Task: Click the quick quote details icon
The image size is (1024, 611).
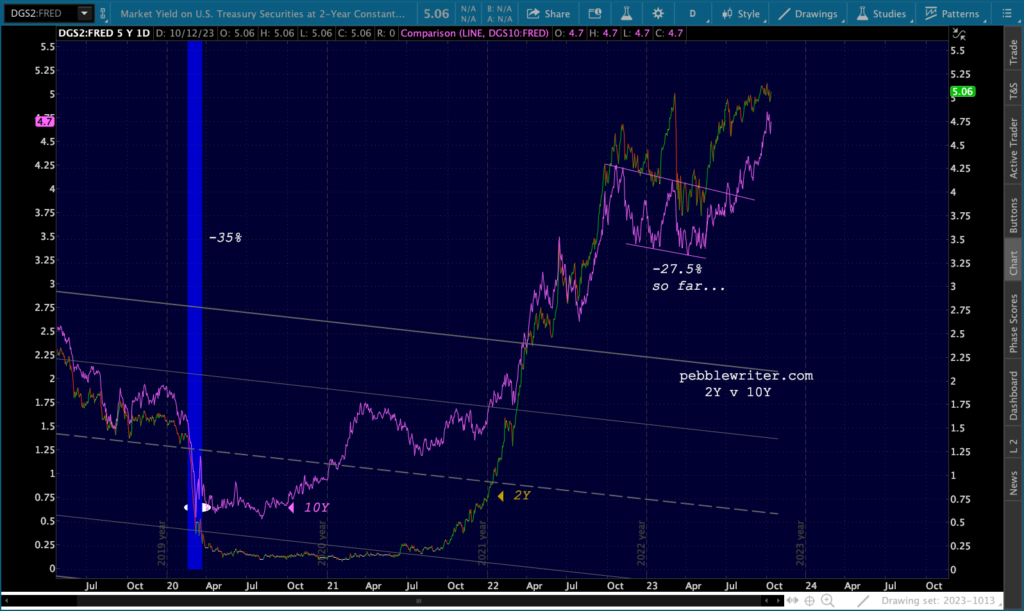Action: [x=594, y=14]
